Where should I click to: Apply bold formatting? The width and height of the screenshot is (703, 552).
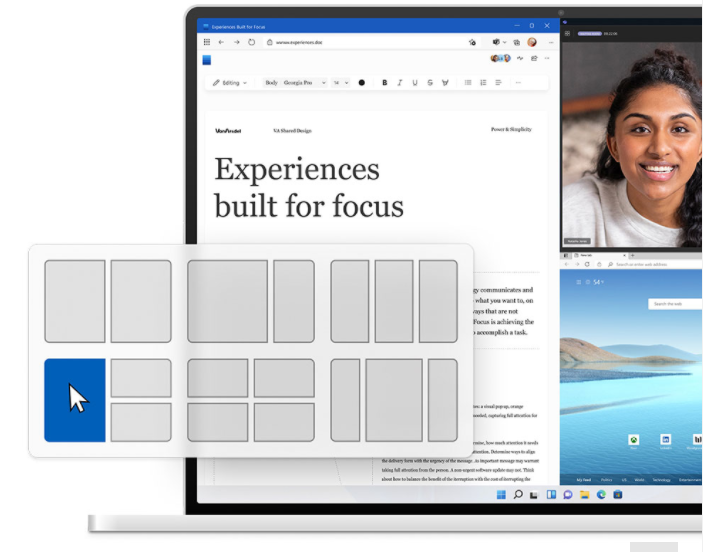click(384, 83)
